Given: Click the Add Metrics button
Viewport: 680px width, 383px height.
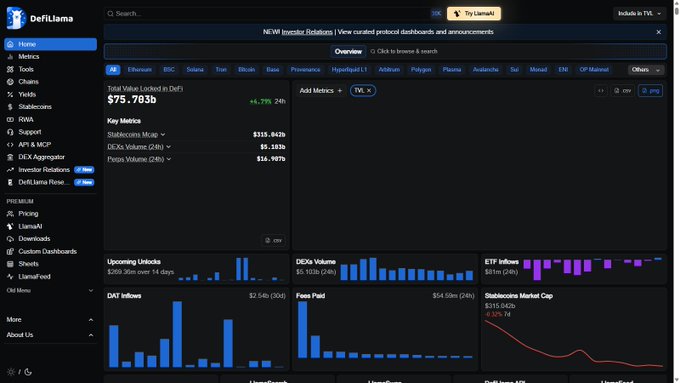Looking at the screenshot, I should 320,91.
